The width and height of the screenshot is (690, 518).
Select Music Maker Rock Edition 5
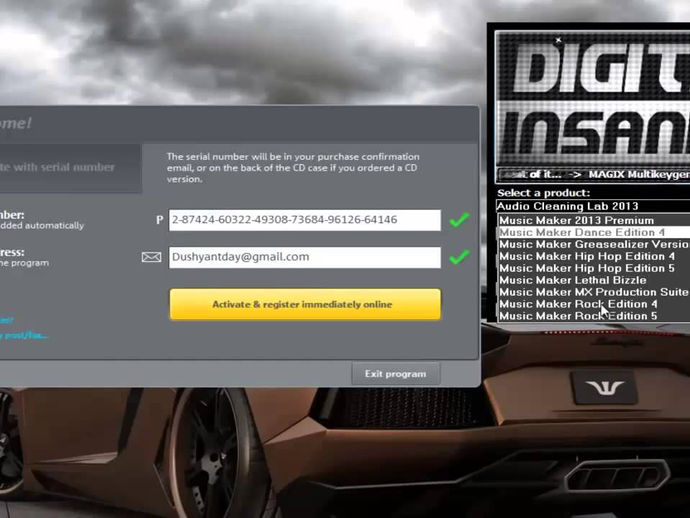594,316
